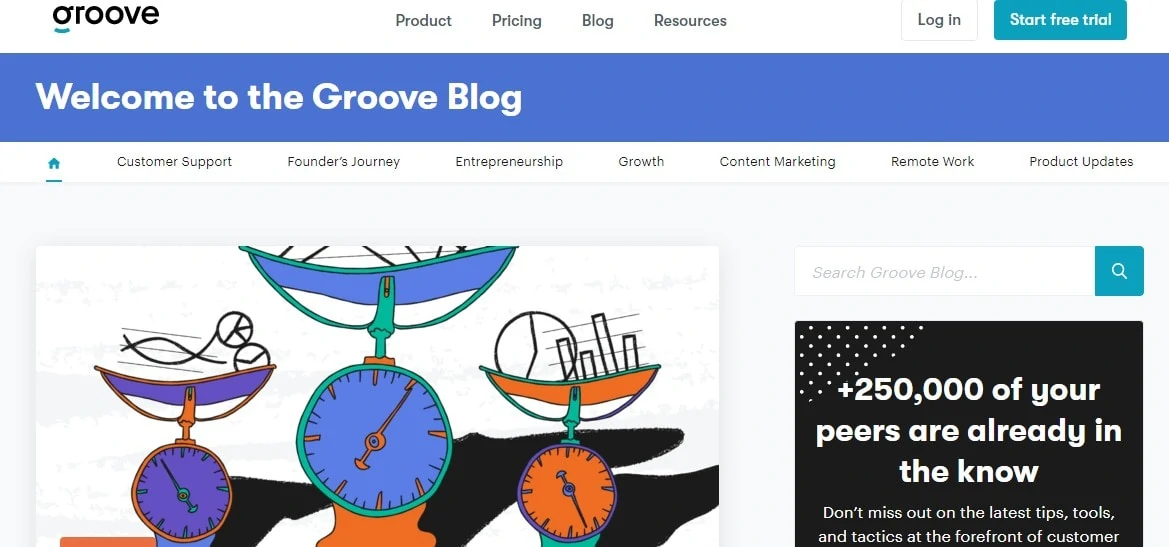Open the Content Marketing category
This screenshot has height=547, width=1169.
point(778,162)
